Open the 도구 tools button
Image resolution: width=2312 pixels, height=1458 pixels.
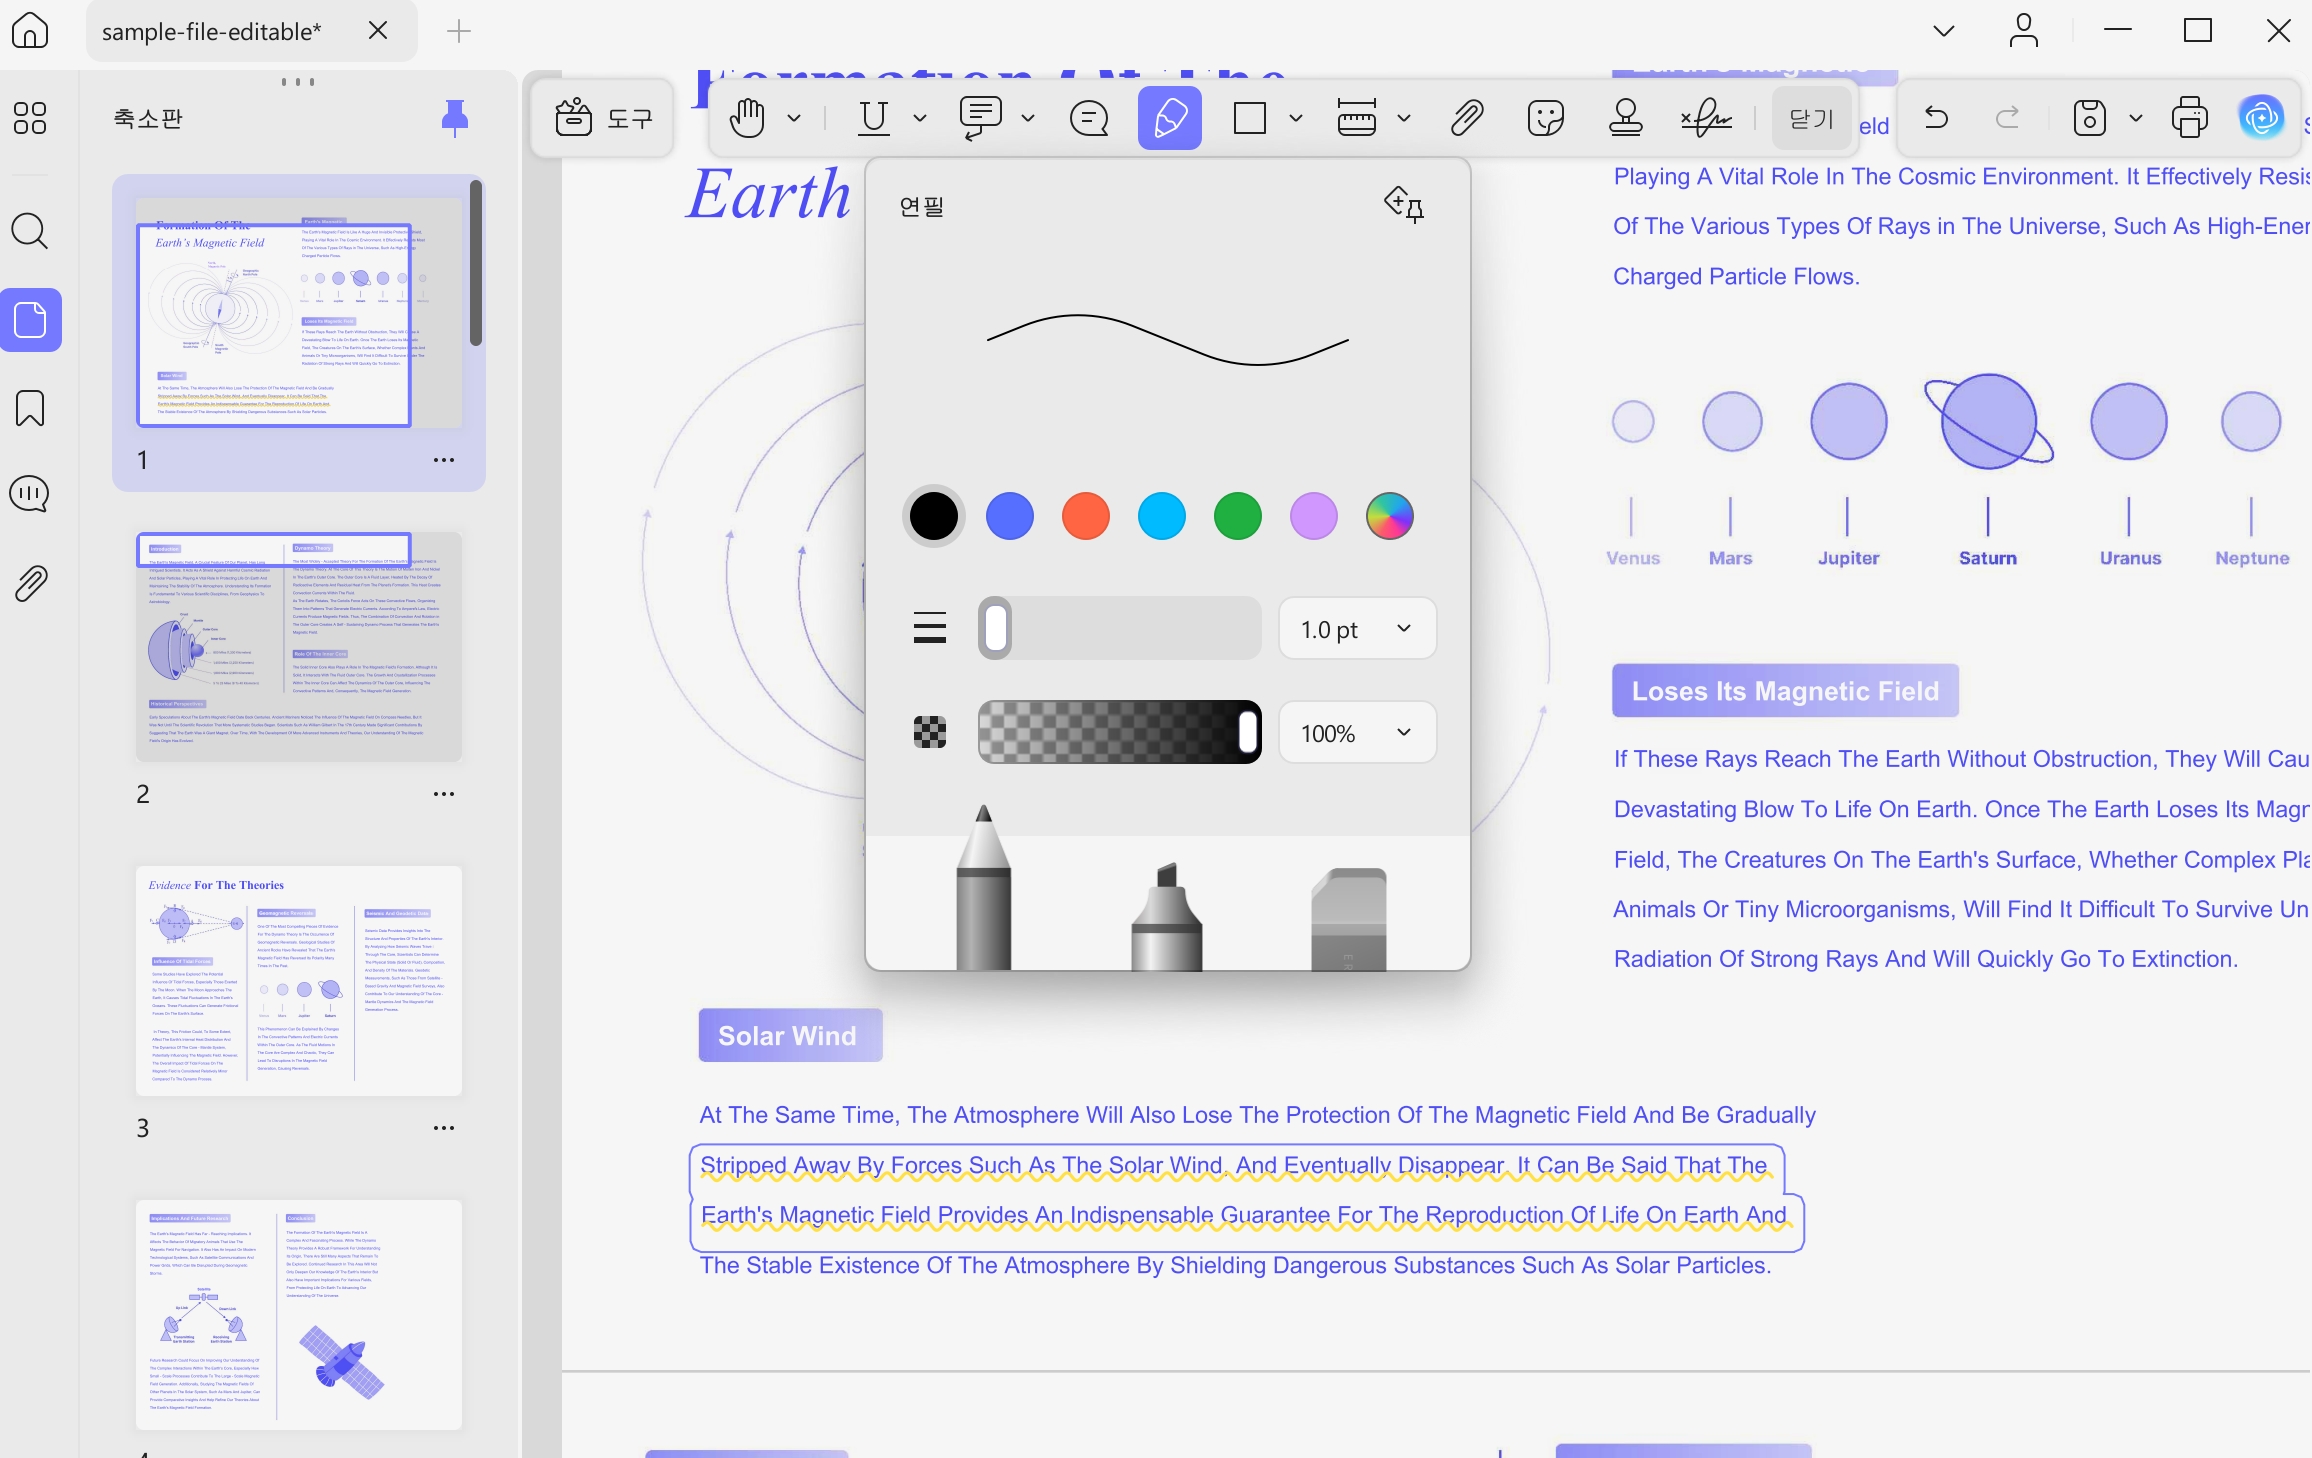point(603,118)
